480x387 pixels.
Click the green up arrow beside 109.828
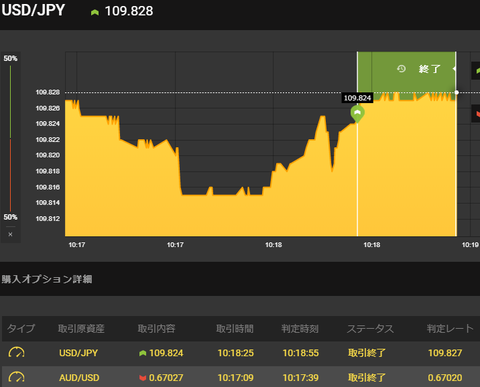pyautogui.click(x=95, y=12)
